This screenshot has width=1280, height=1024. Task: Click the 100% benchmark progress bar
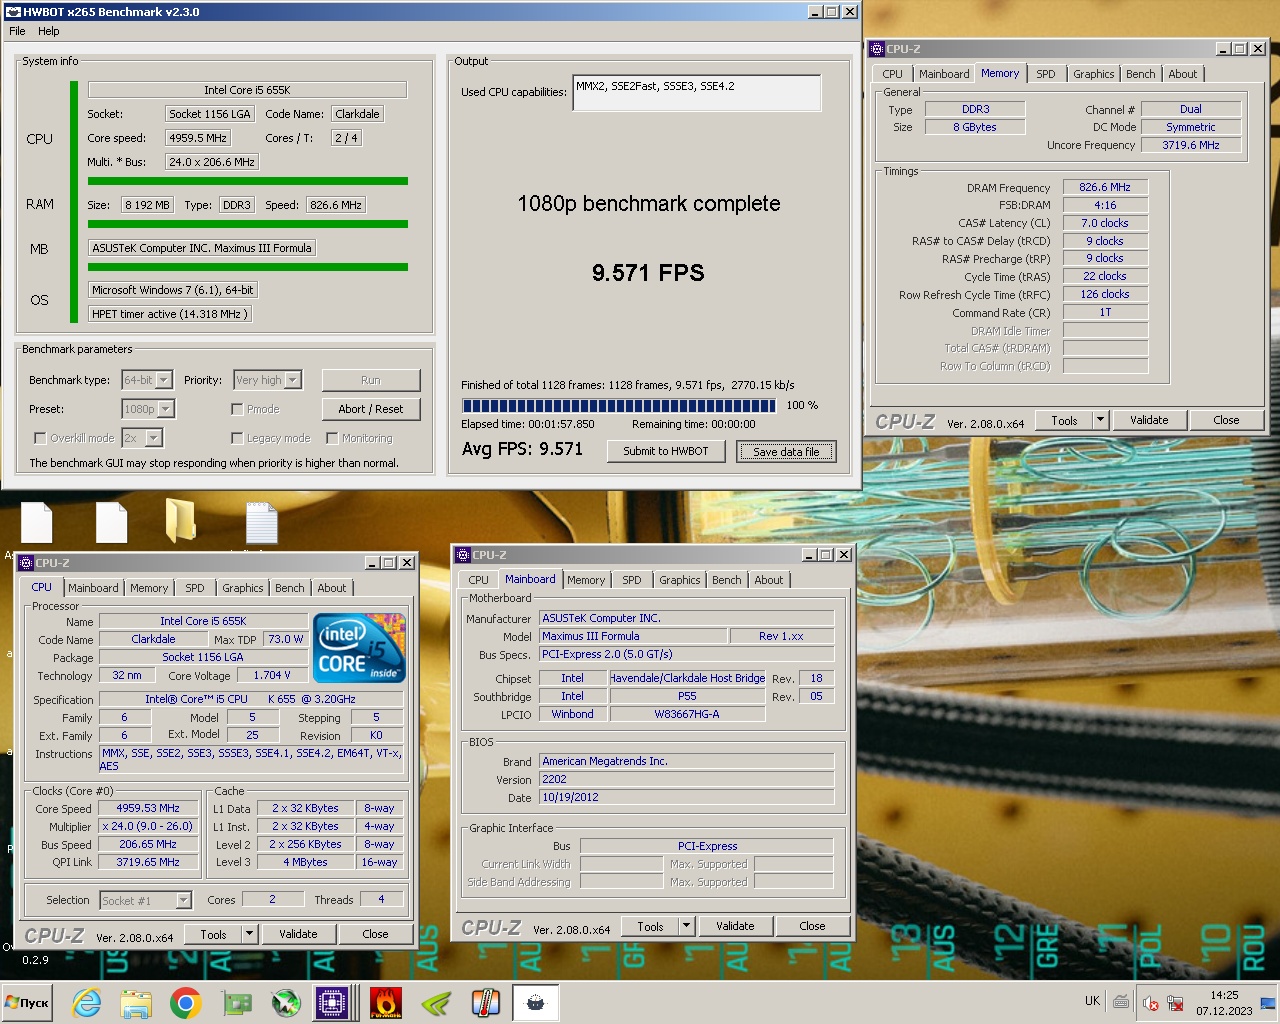[x=619, y=406]
